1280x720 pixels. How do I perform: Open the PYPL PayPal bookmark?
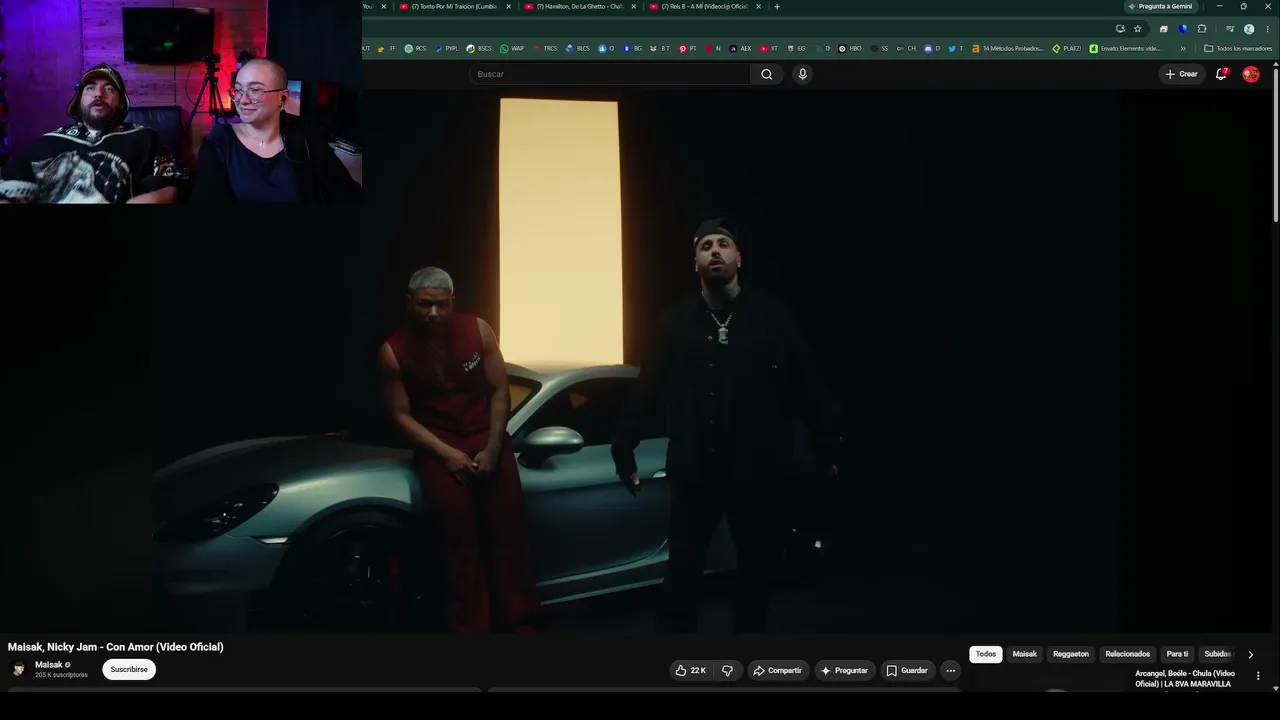coord(446,48)
